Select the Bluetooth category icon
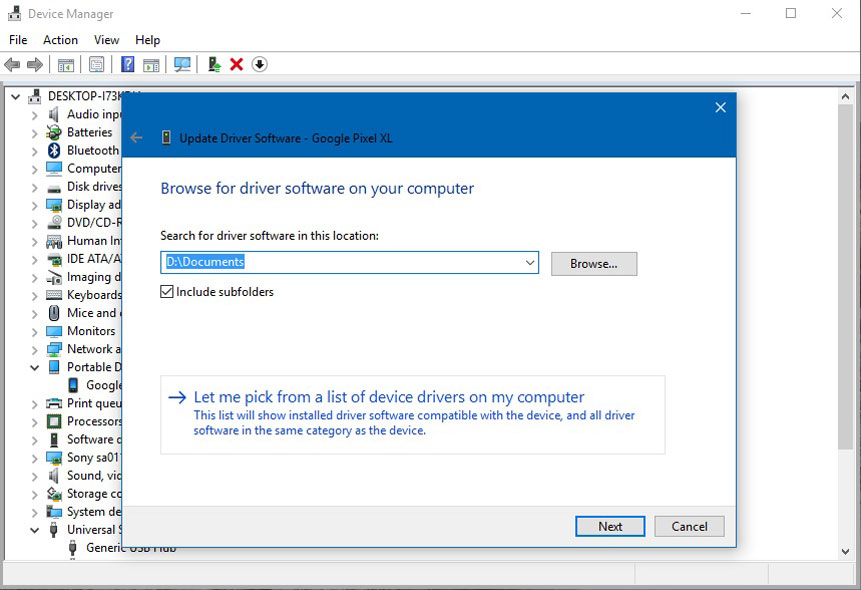This screenshot has width=861, height=590. point(54,151)
